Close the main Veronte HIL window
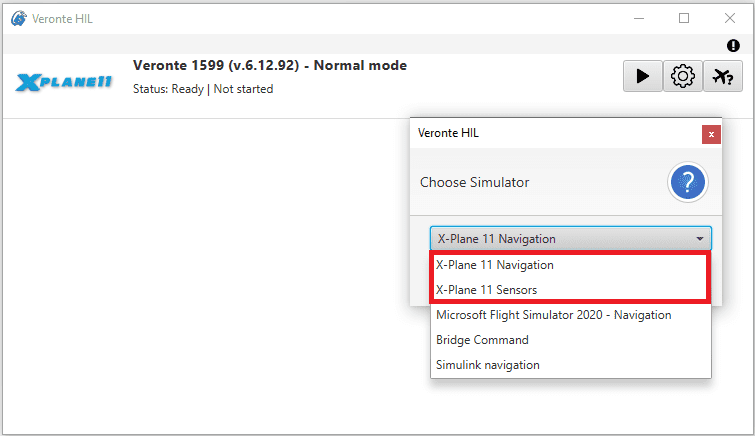 (729, 18)
